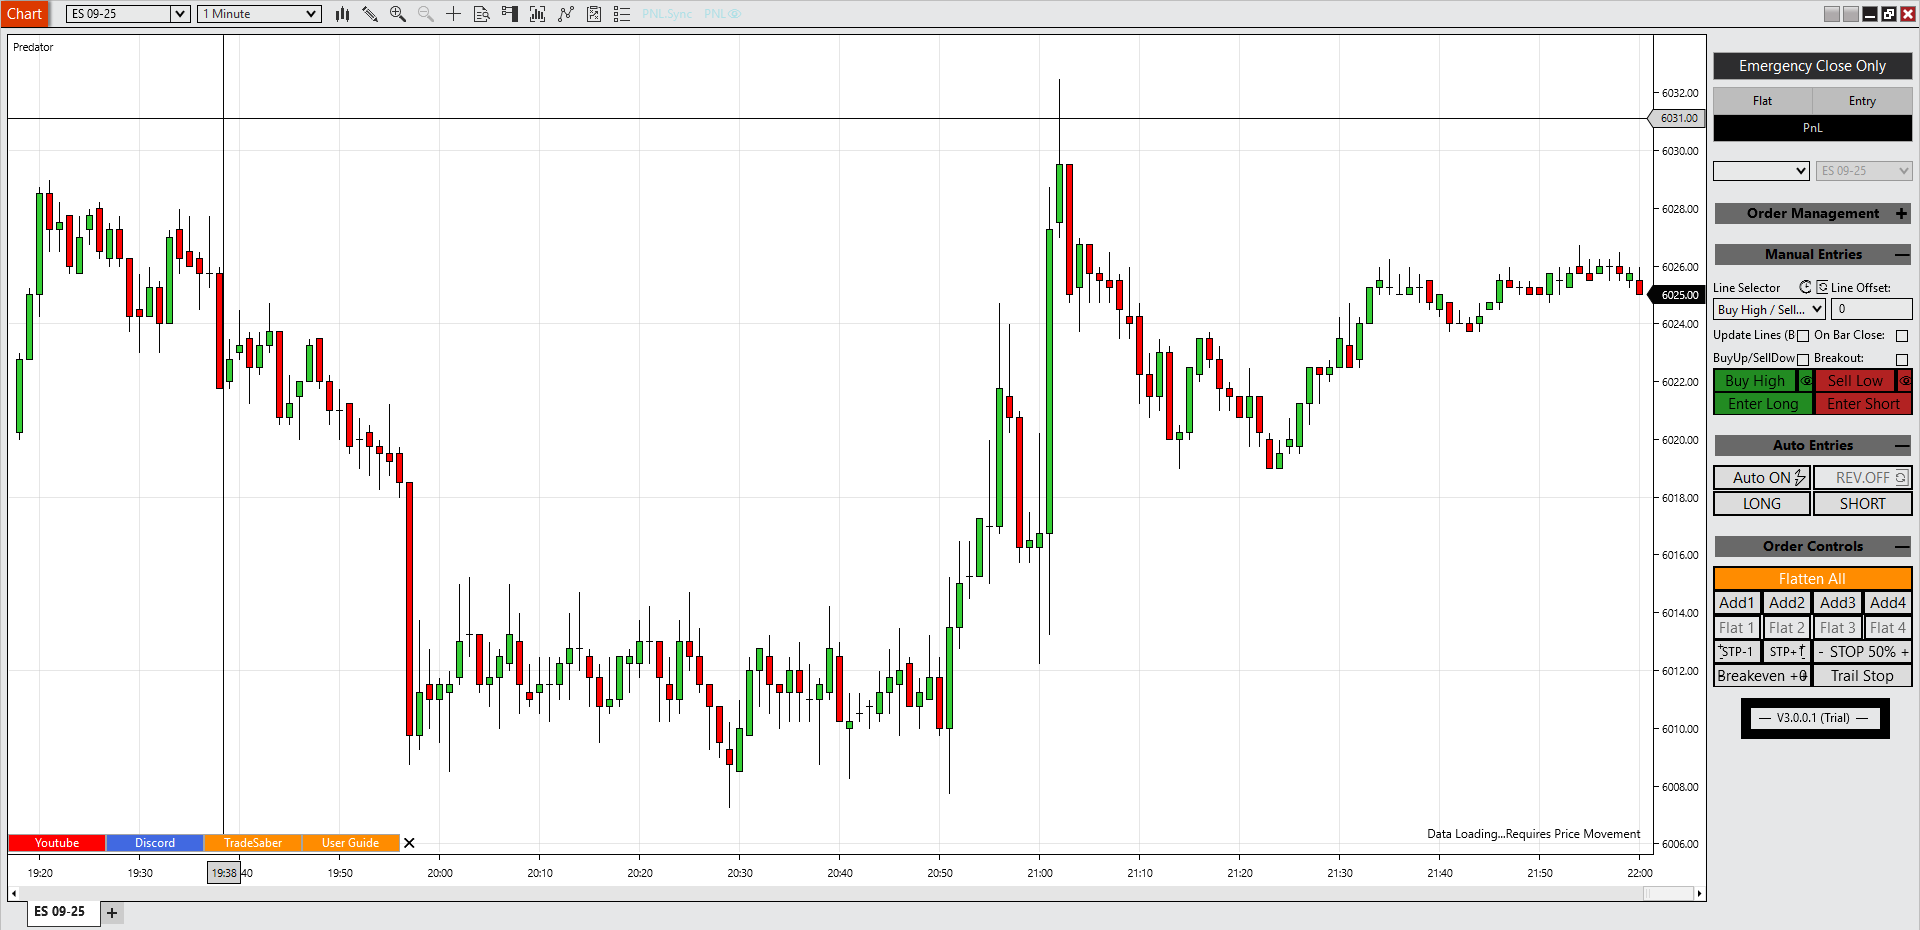This screenshot has width=1920, height=930.
Task: Open the Youtube link at chart bottom
Action: point(57,843)
